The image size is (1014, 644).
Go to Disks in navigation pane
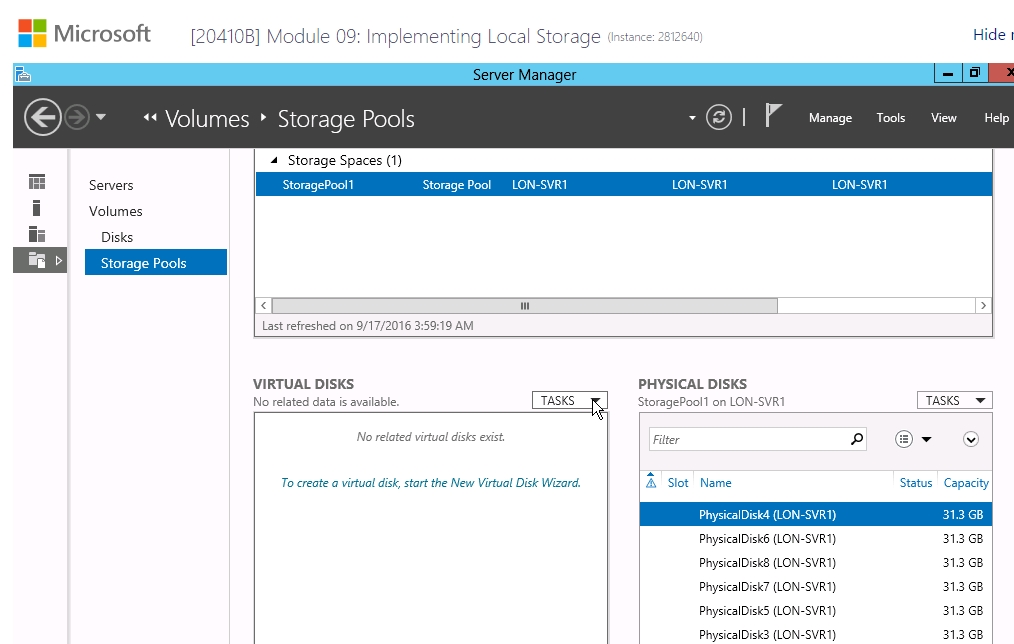coord(117,237)
